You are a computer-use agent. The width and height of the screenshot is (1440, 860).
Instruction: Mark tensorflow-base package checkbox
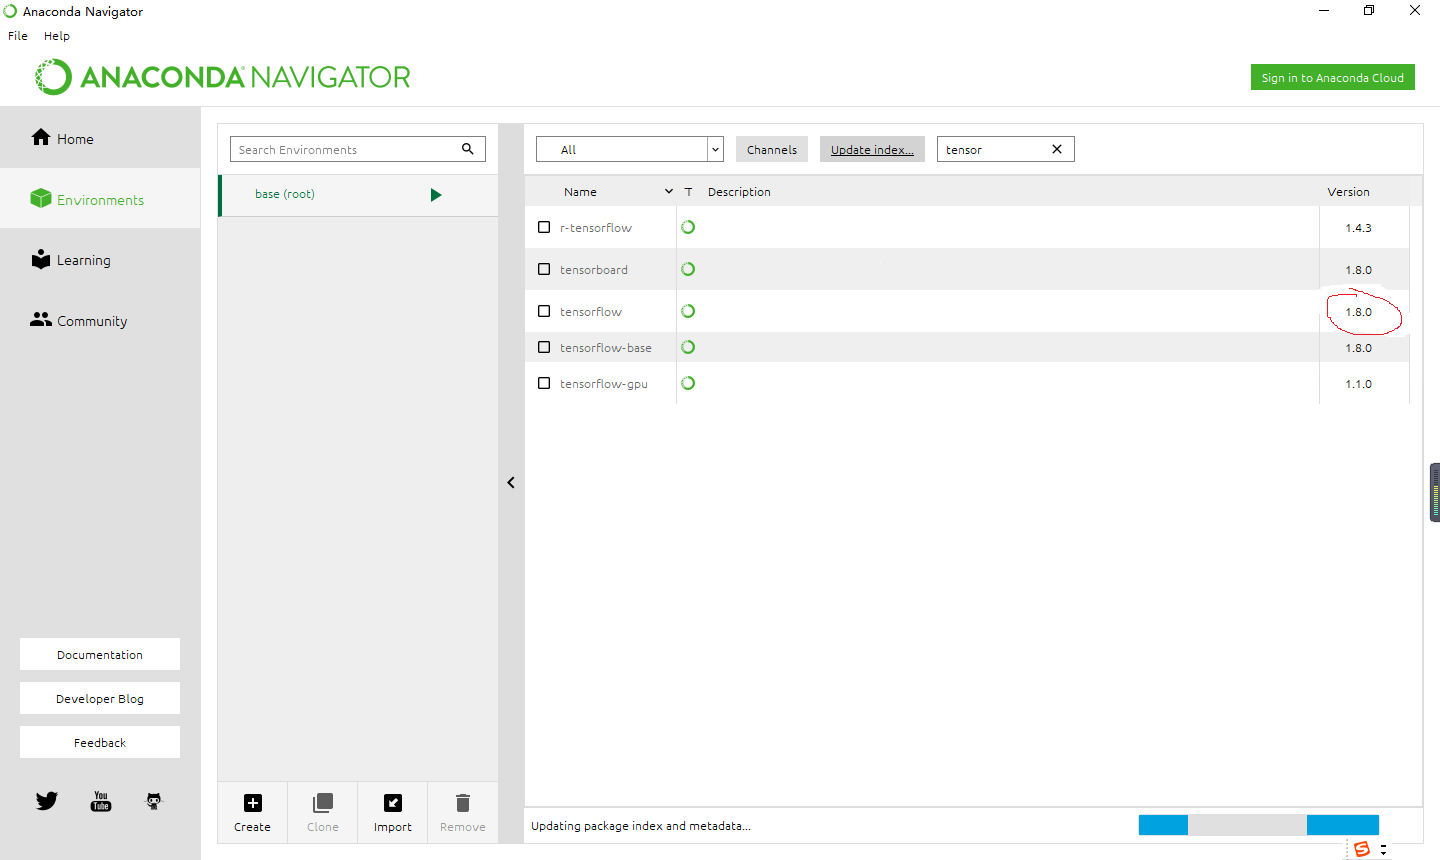(x=544, y=347)
